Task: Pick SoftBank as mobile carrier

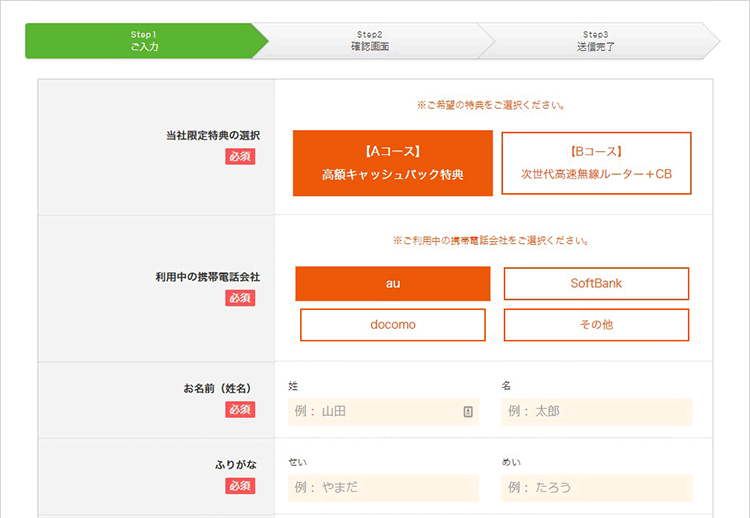Action: [x=596, y=283]
